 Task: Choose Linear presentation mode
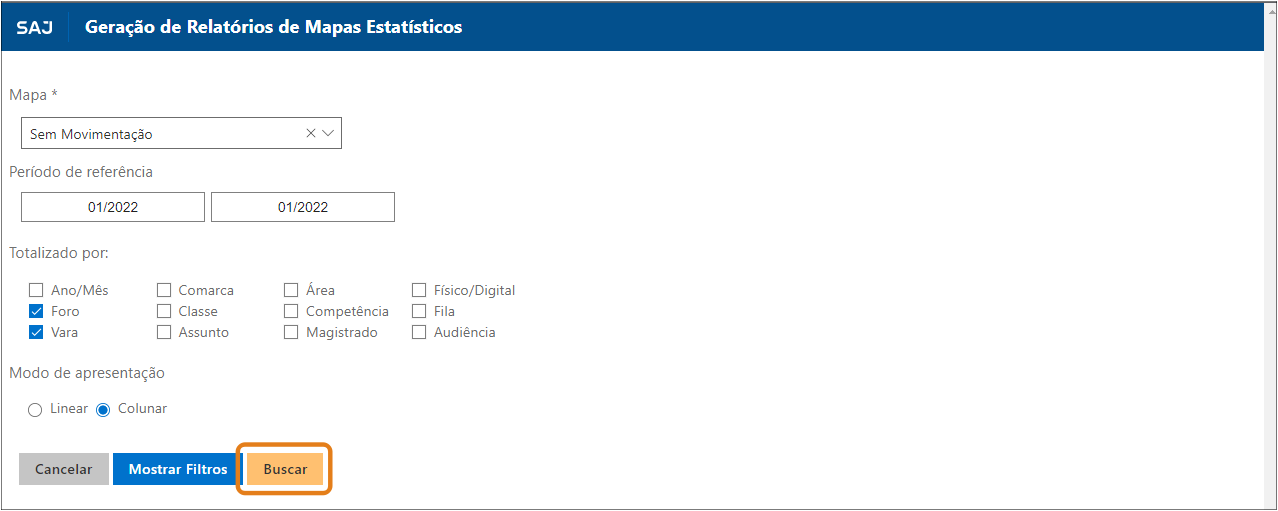pos(36,409)
